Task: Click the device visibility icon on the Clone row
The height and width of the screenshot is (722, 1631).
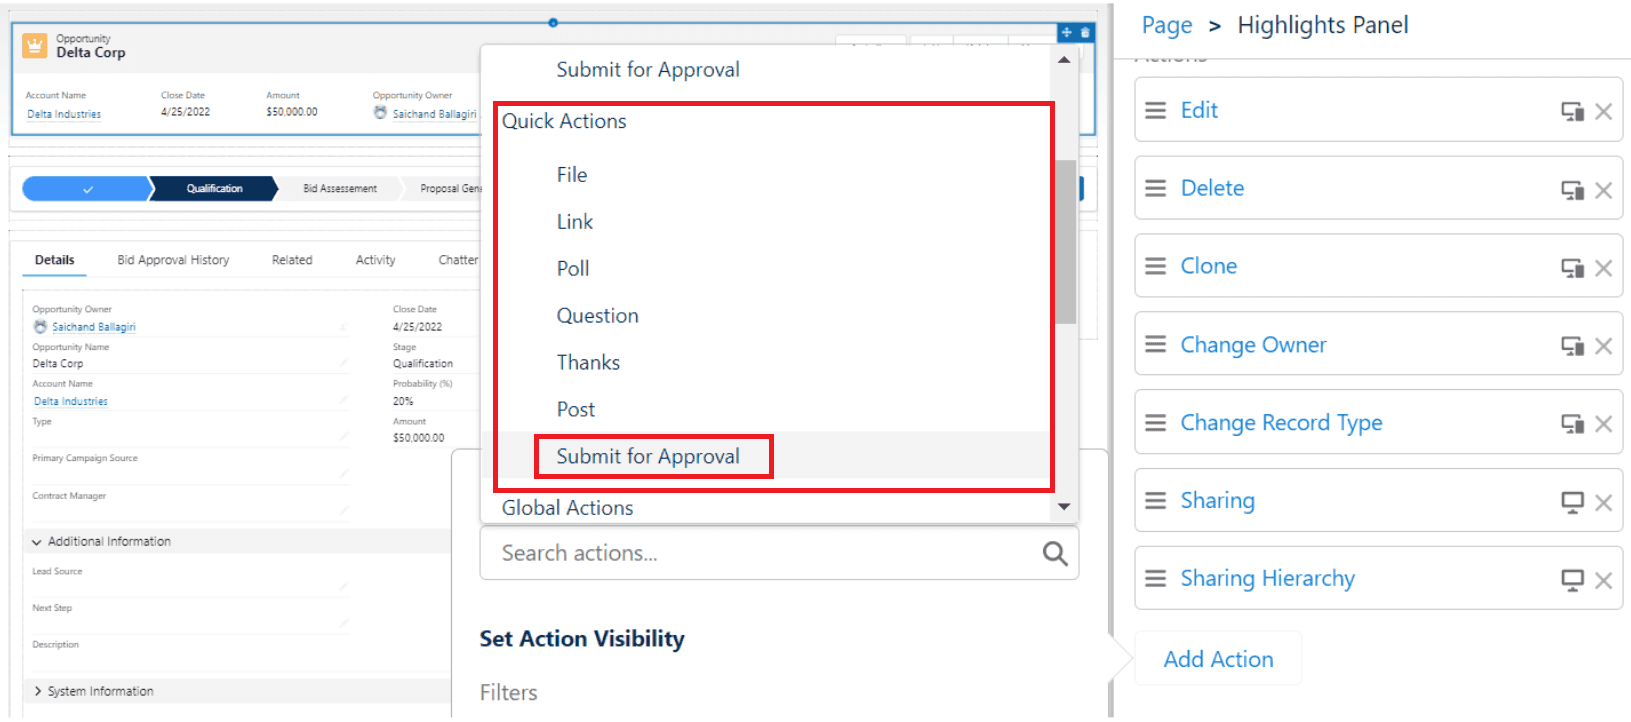Action: pos(1572,268)
